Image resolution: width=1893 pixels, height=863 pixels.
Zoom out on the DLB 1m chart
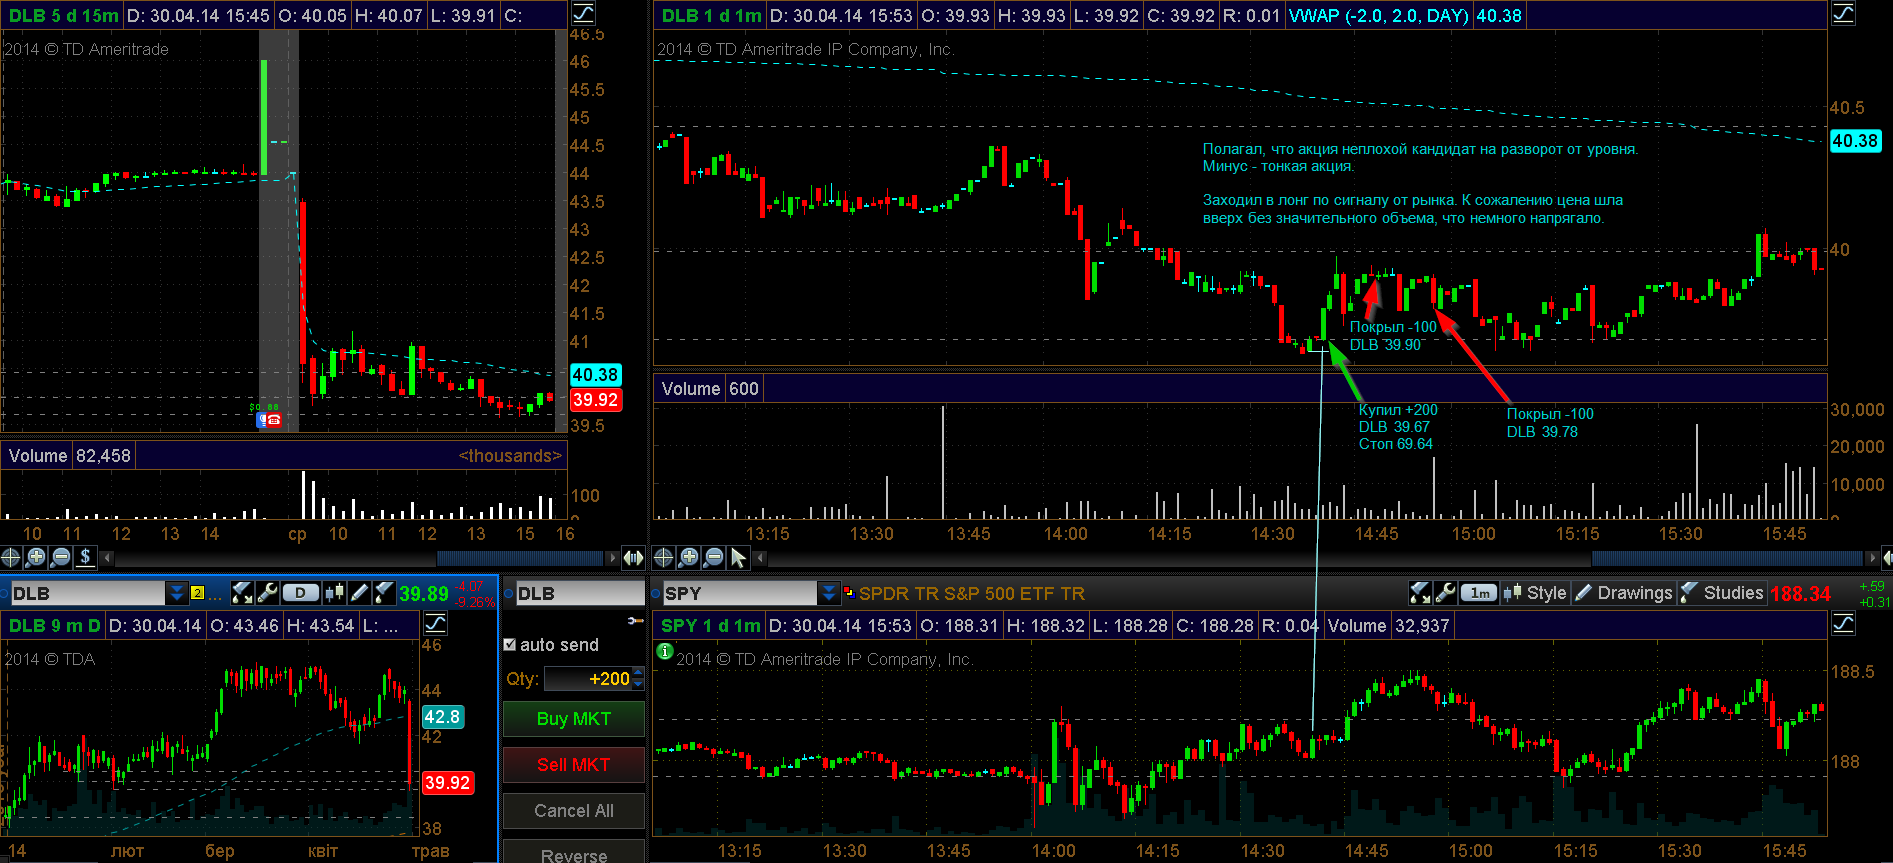click(714, 557)
